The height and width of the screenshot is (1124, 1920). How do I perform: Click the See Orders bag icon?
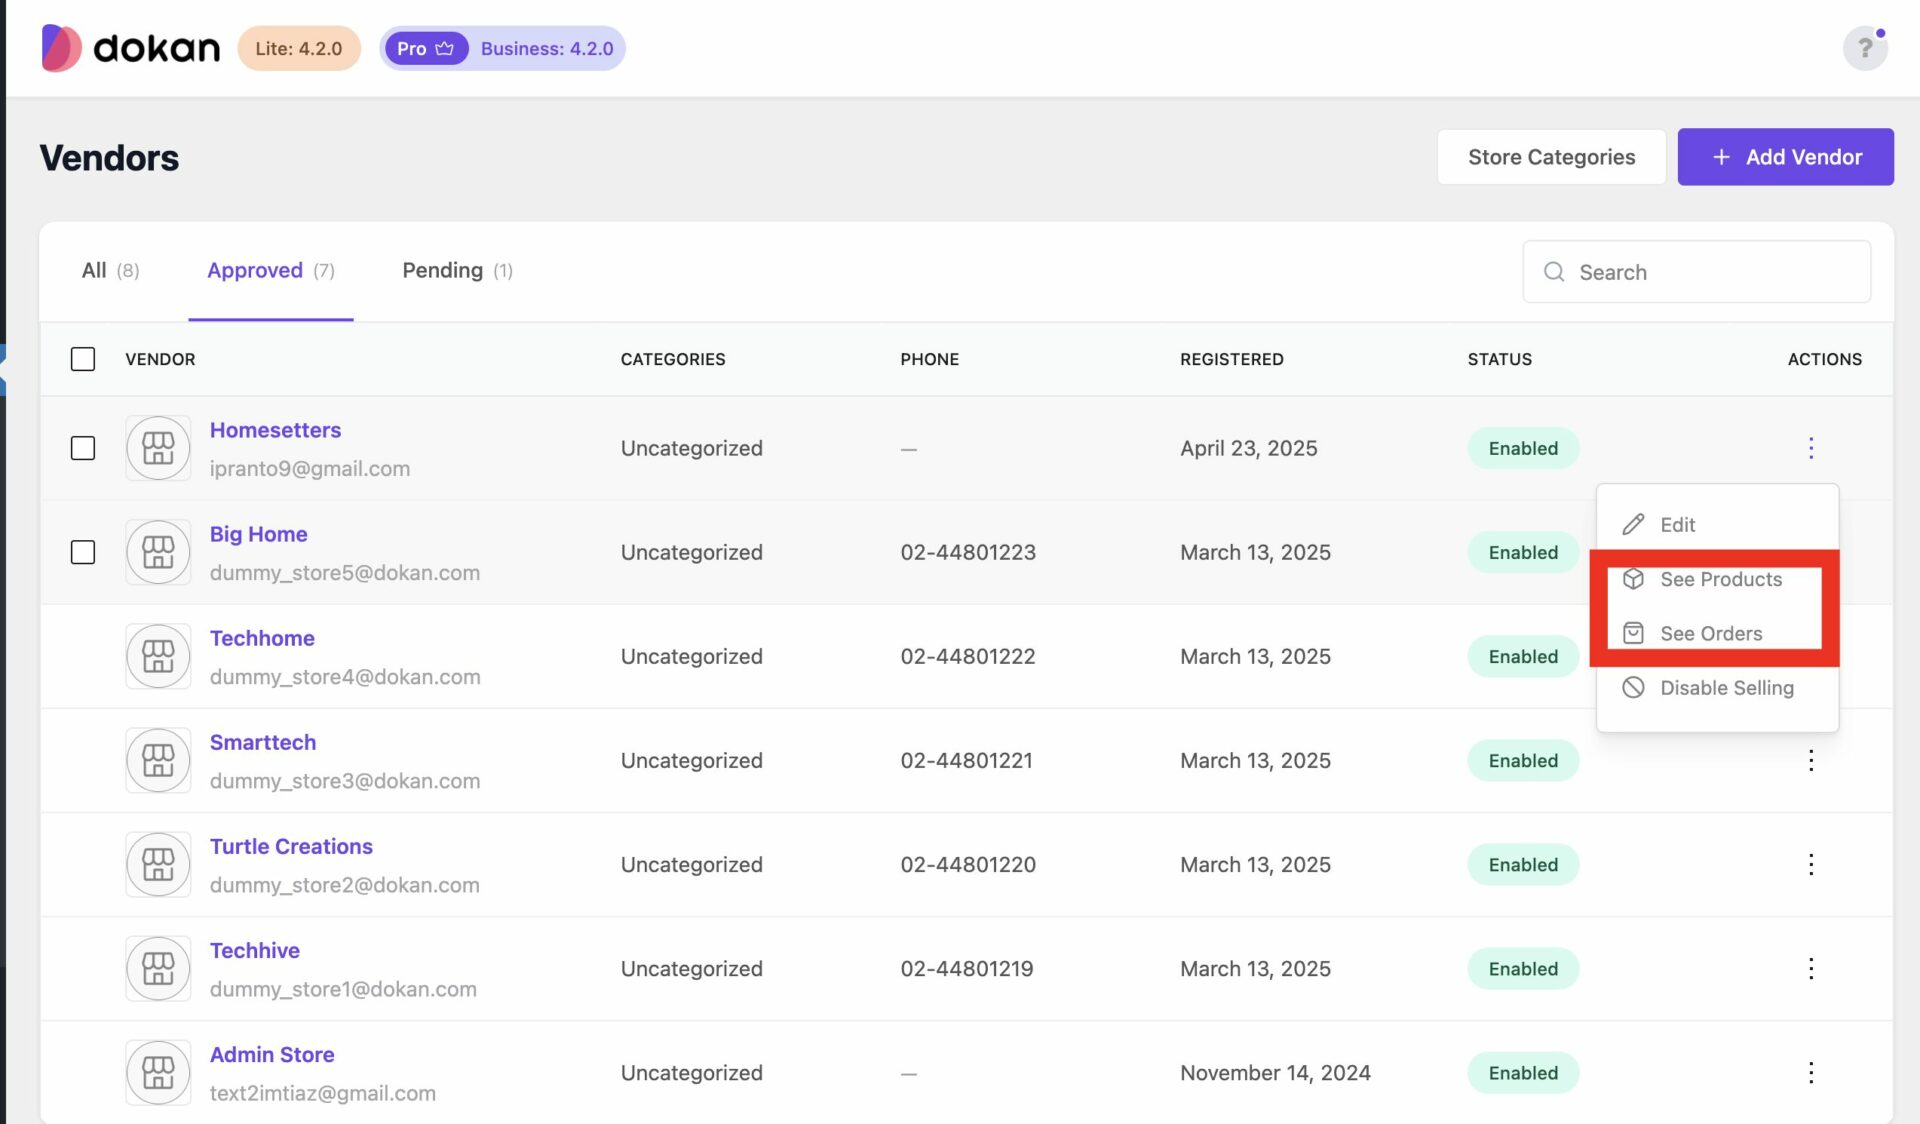coord(1634,632)
